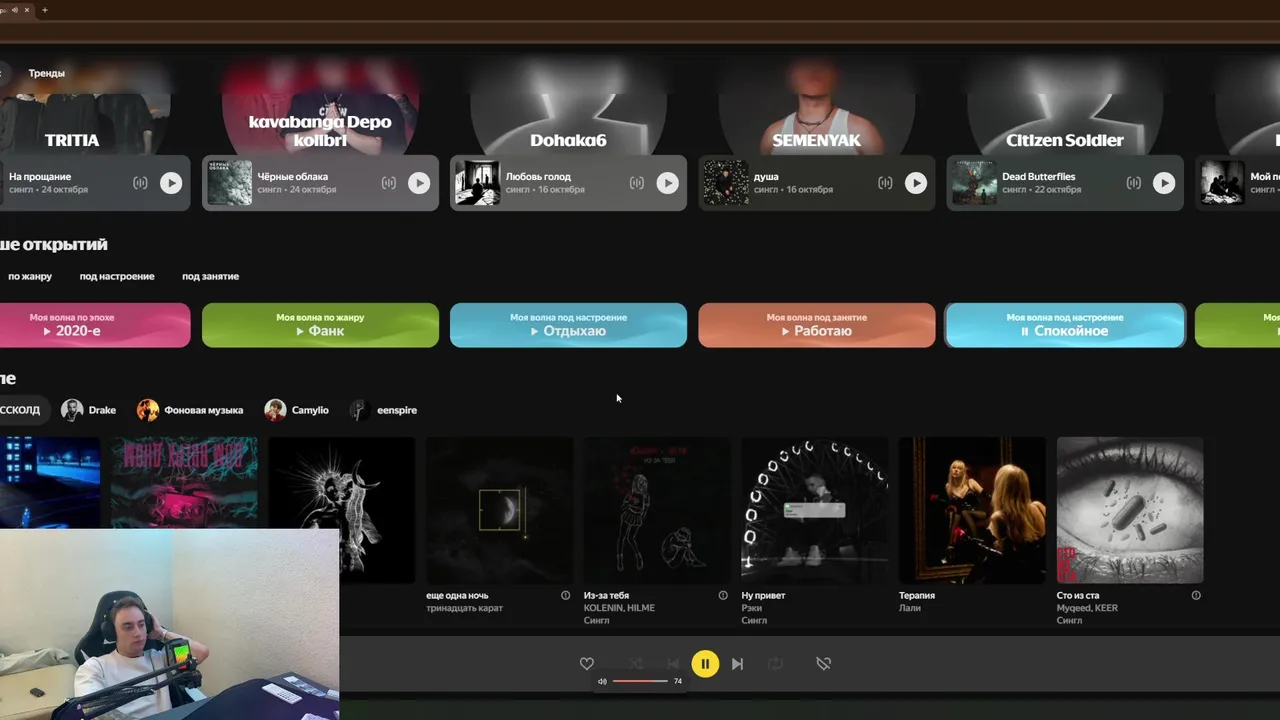Start the wave from 'душа'
This screenshot has width=1280, height=720.
pyautogui.click(x=885, y=183)
